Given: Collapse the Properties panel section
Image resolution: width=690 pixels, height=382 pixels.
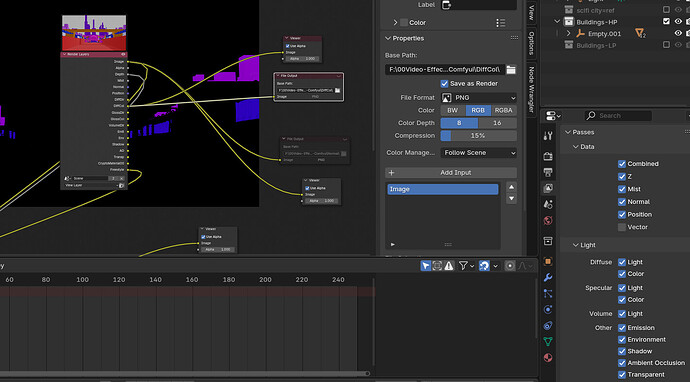Looking at the screenshot, I should (x=388, y=38).
